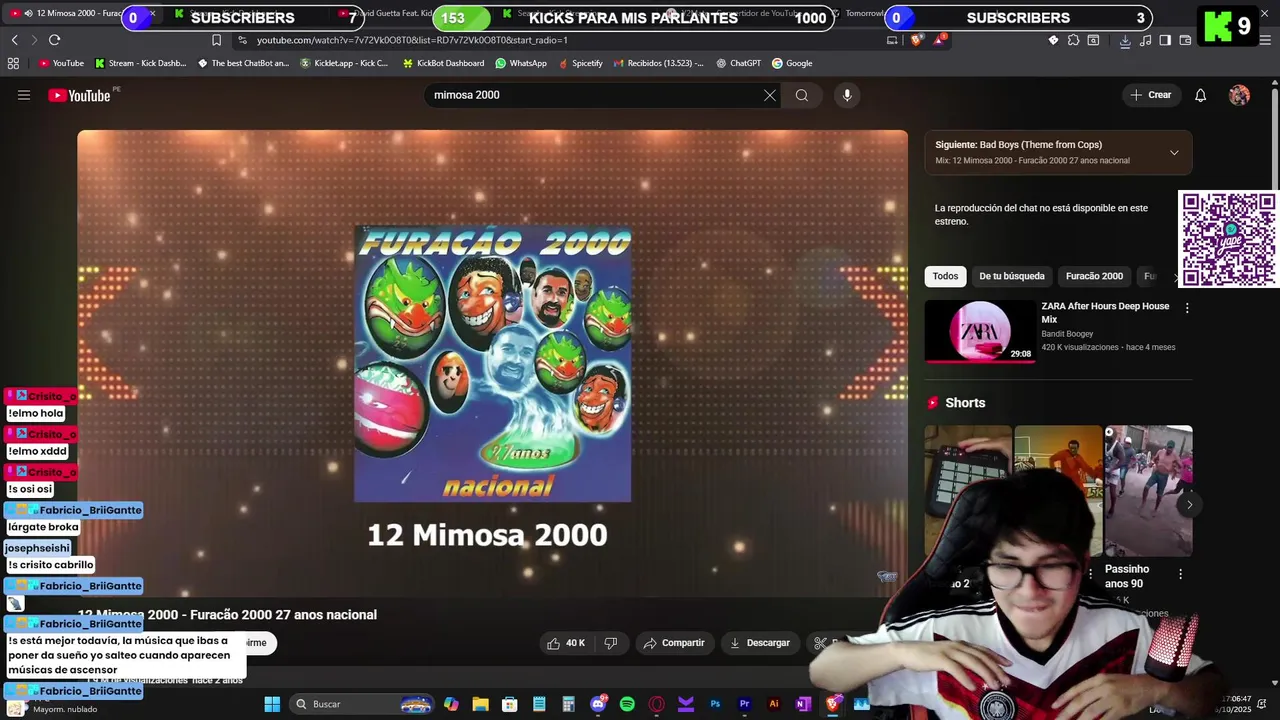The height and width of the screenshot is (720, 1280).
Task: Open Premiere Pro from the taskbar
Action: (x=744, y=704)
